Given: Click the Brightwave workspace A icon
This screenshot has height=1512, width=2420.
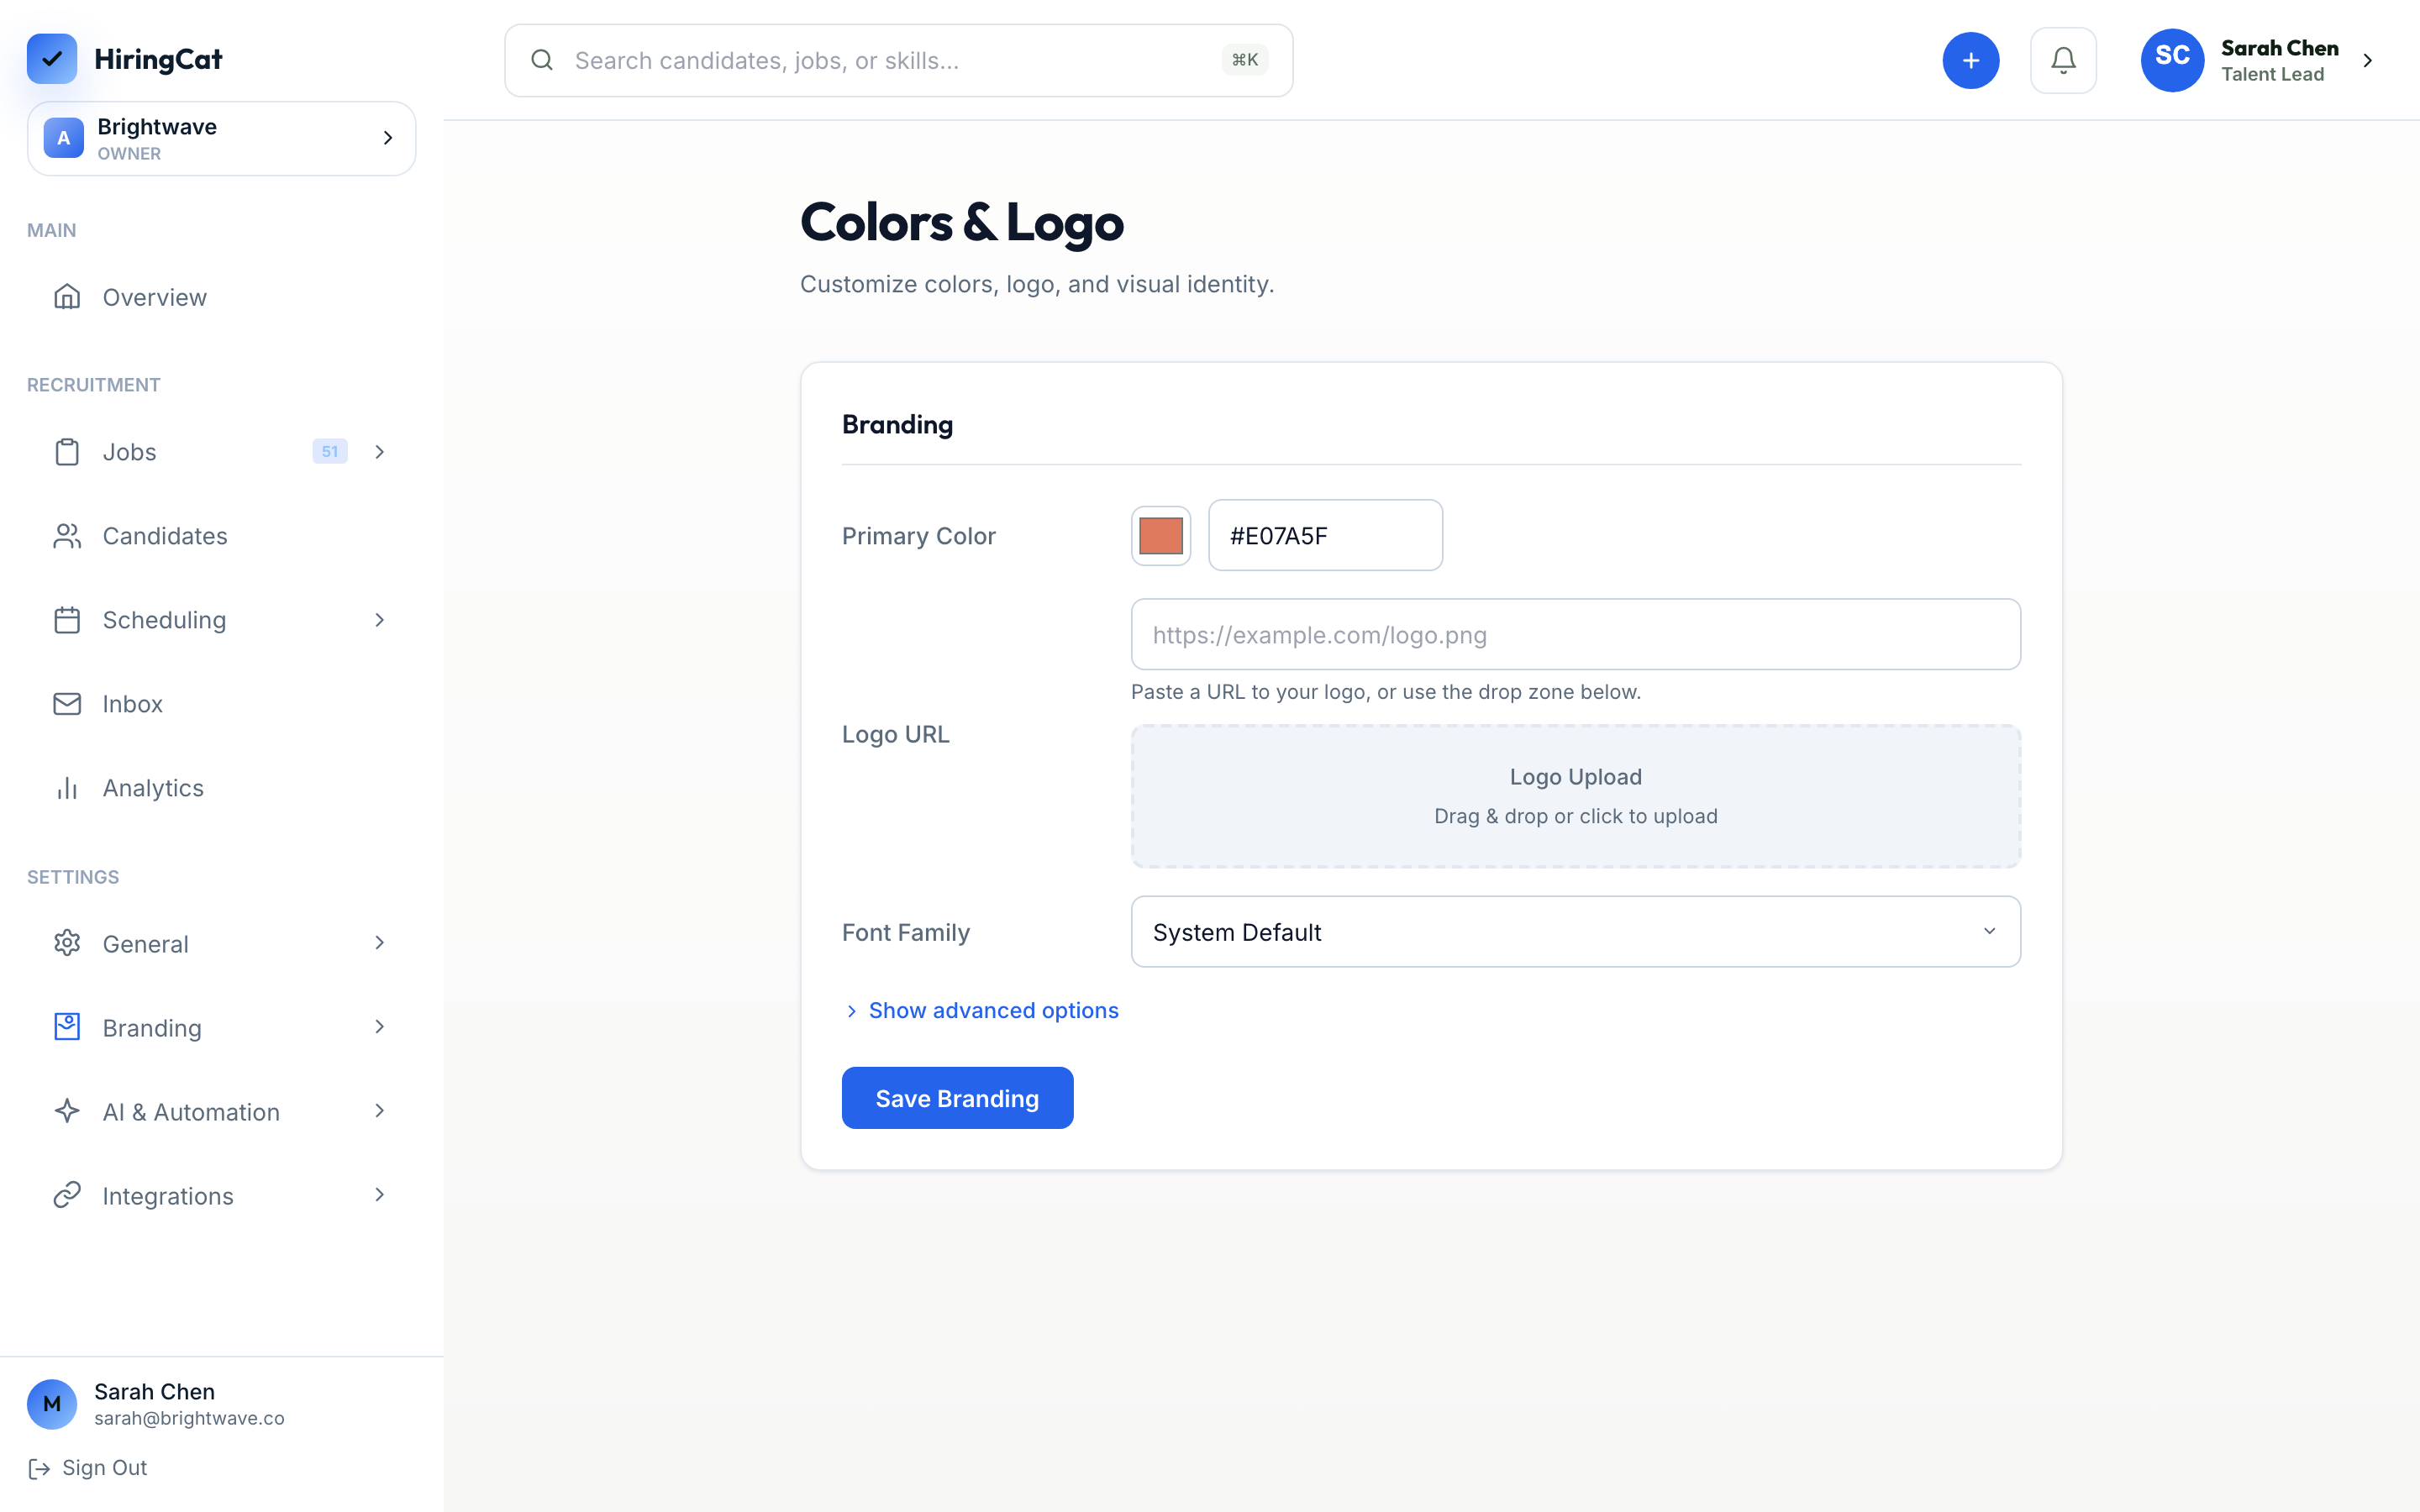Looking at the screenshot, I should coord(64,138).
